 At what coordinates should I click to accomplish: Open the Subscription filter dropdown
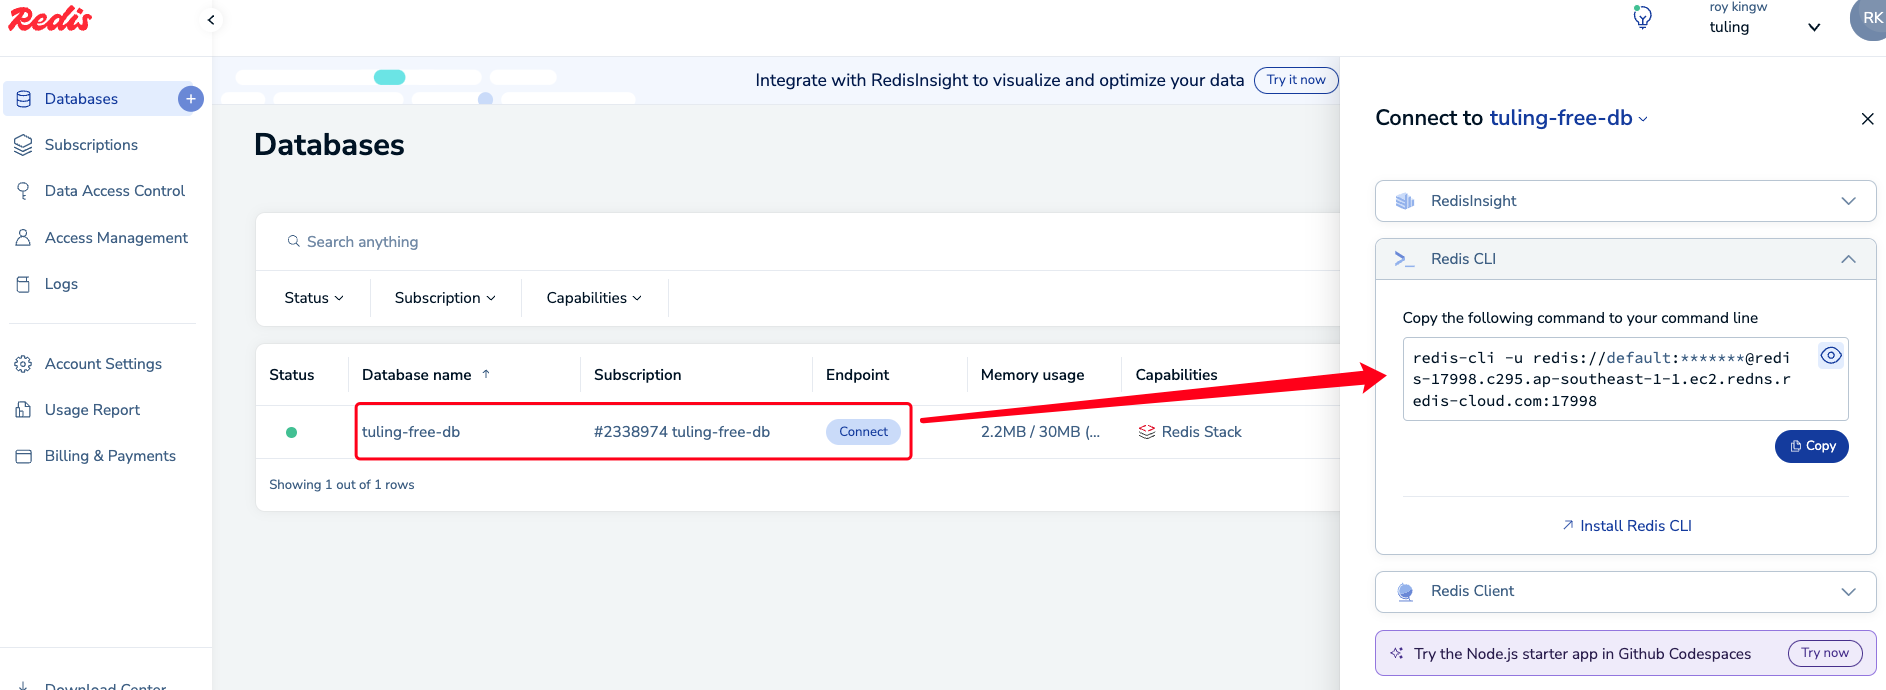point(445,298)
